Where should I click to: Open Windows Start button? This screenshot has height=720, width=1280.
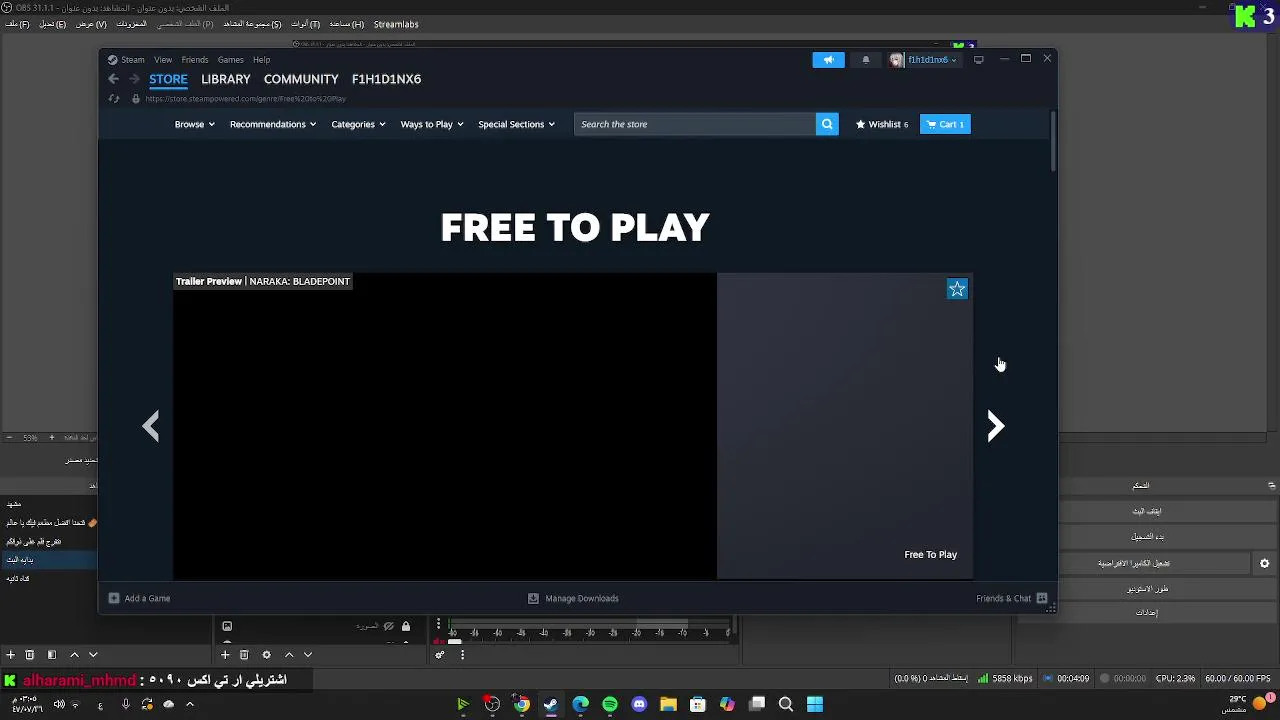(815, 705)
